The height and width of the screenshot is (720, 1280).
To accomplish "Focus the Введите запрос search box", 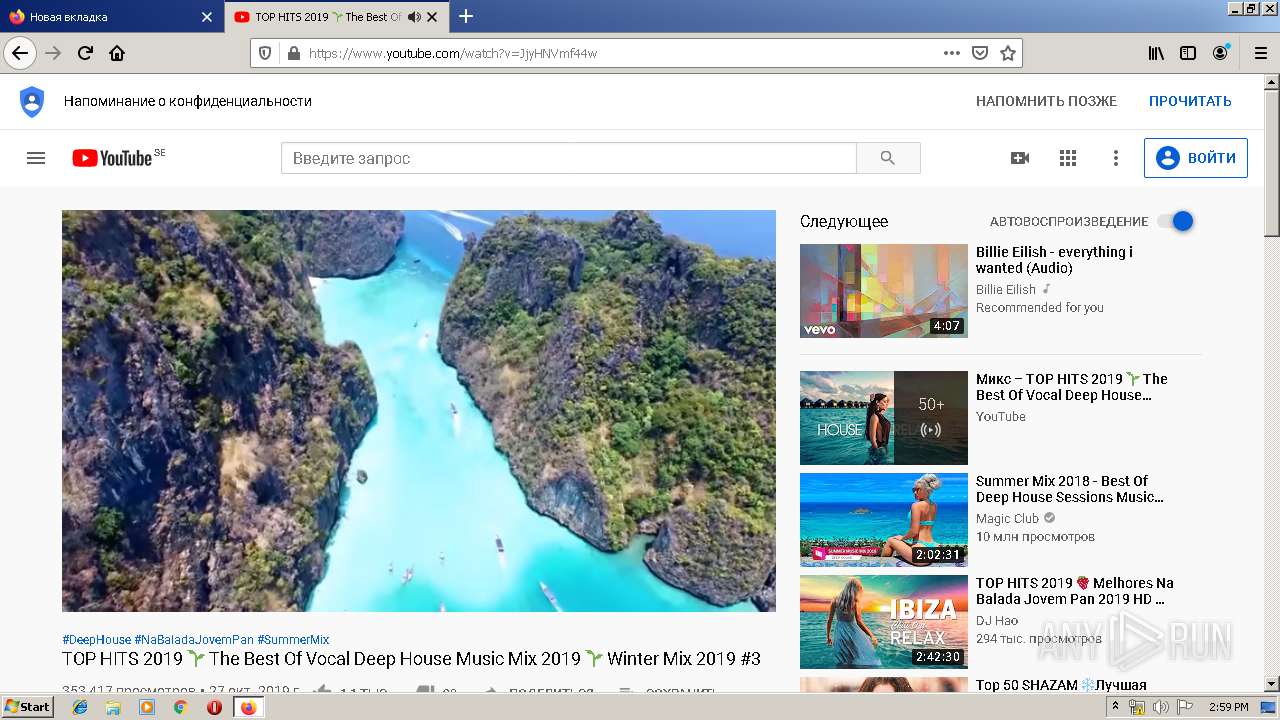I will coord(568,158).
